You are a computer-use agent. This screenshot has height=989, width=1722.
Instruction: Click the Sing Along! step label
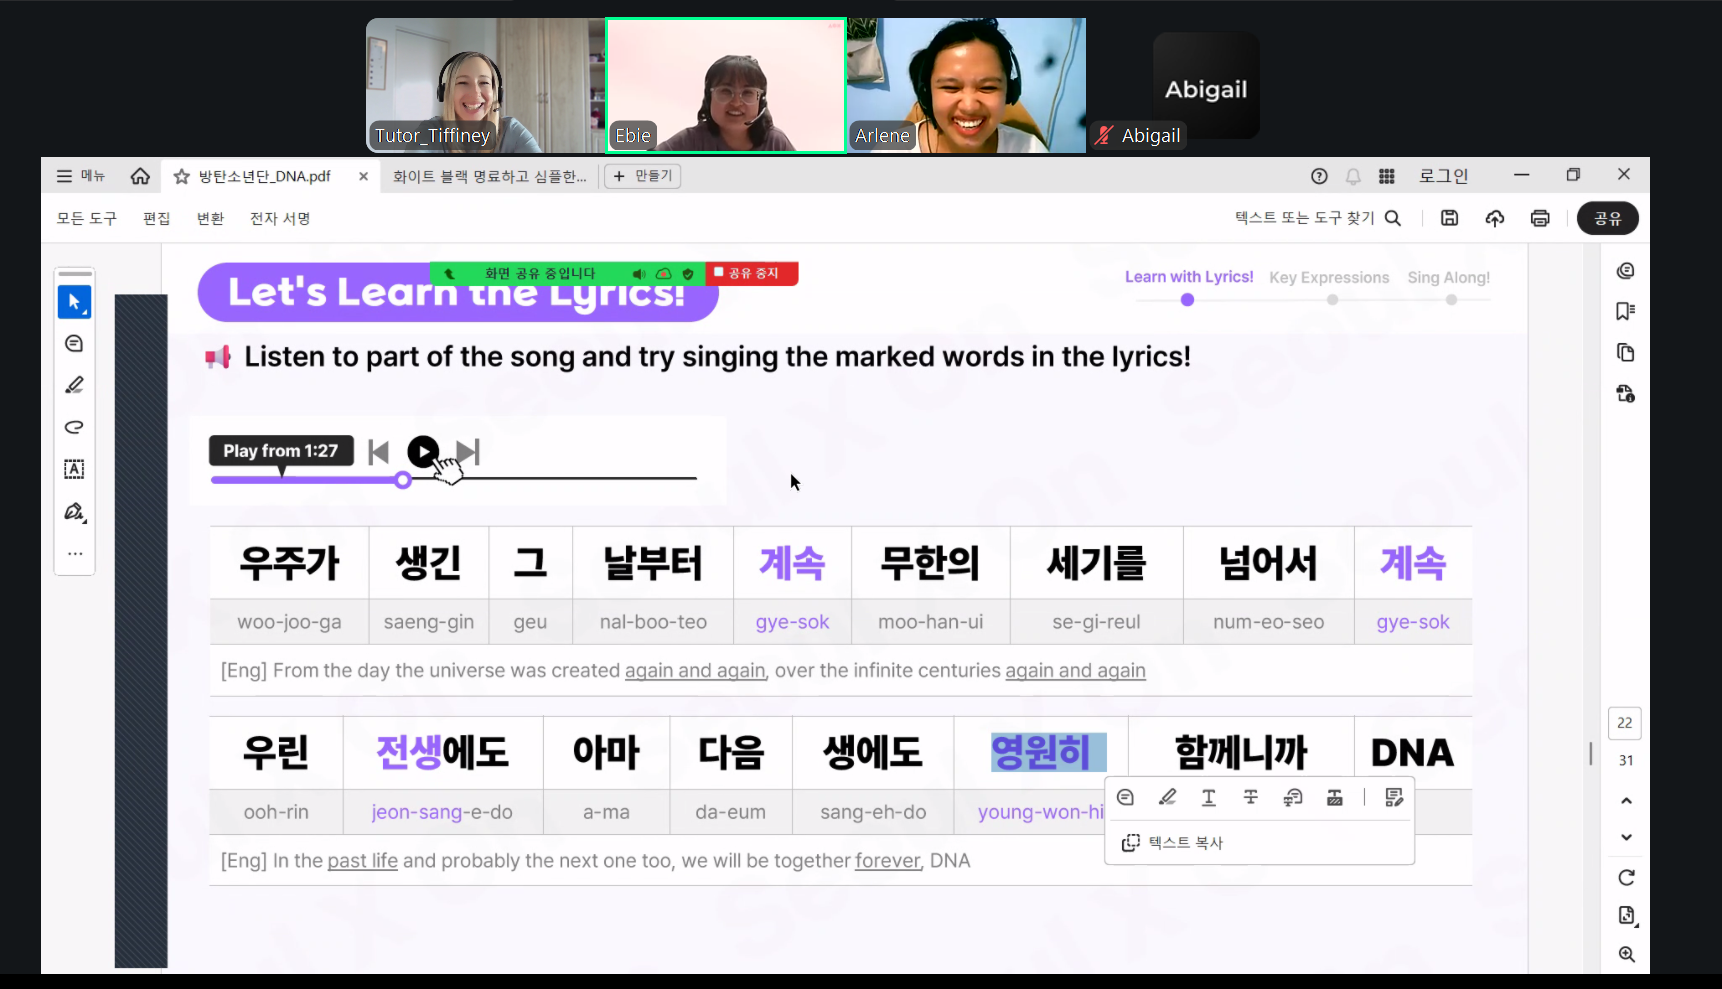pos(1449,277)
